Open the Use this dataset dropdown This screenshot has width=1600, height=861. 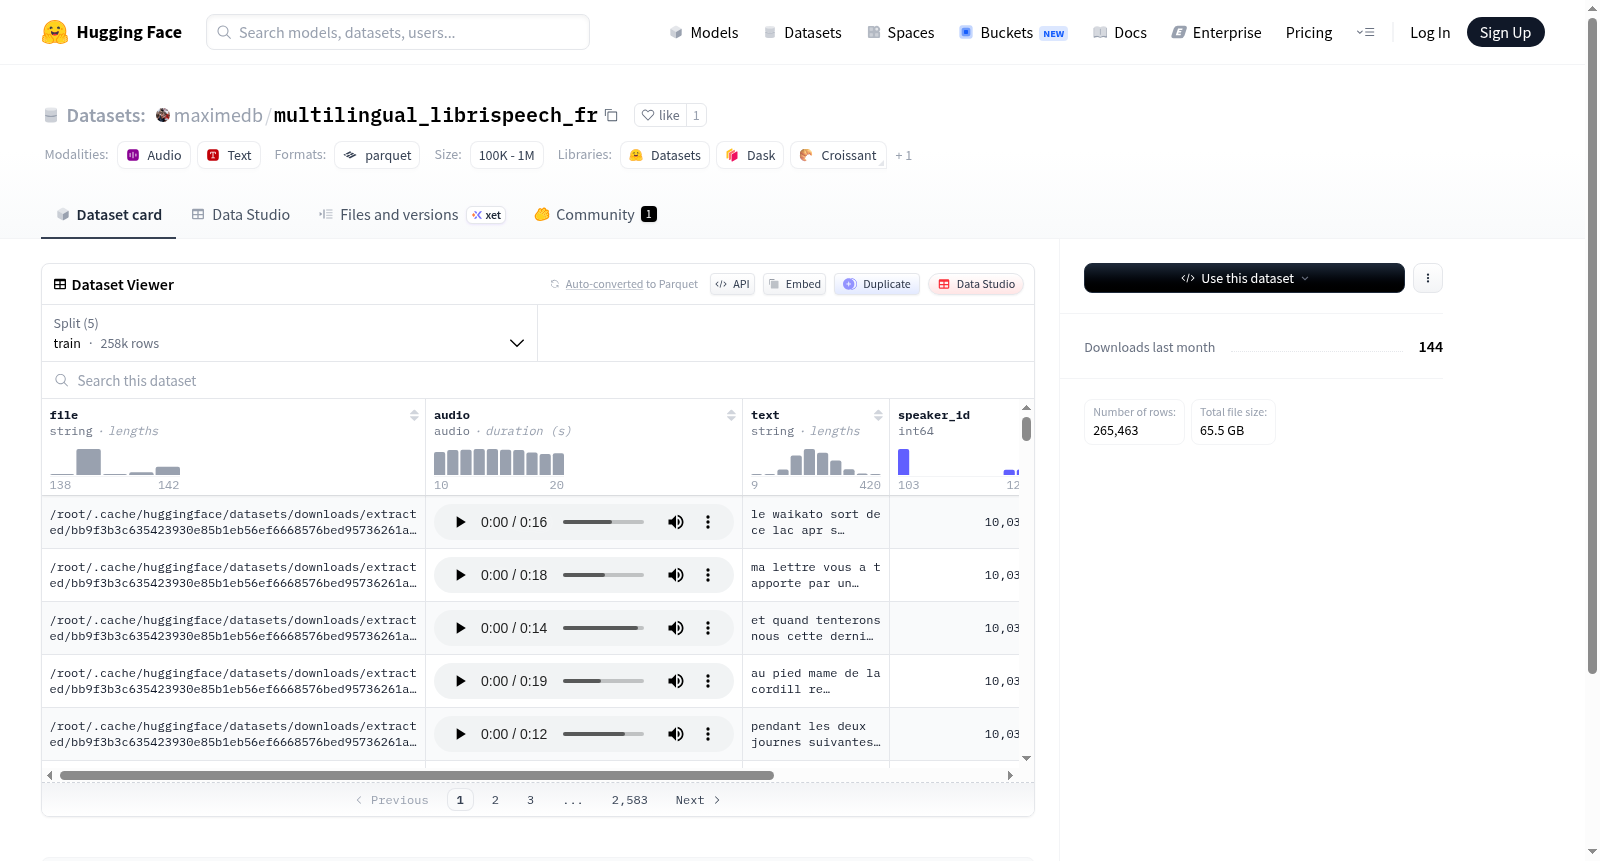pos(1244,278)
